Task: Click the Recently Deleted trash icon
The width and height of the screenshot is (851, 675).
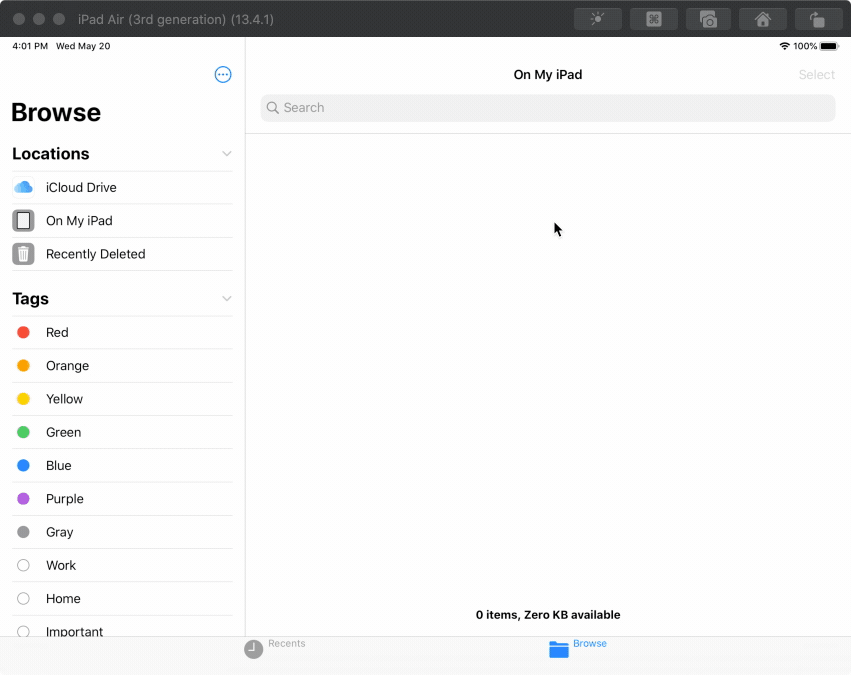Action: [23, 254]
